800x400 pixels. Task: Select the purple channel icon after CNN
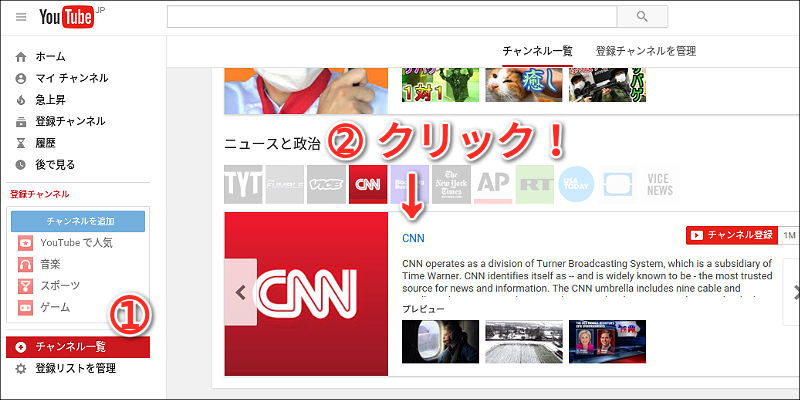click(410, 184)
